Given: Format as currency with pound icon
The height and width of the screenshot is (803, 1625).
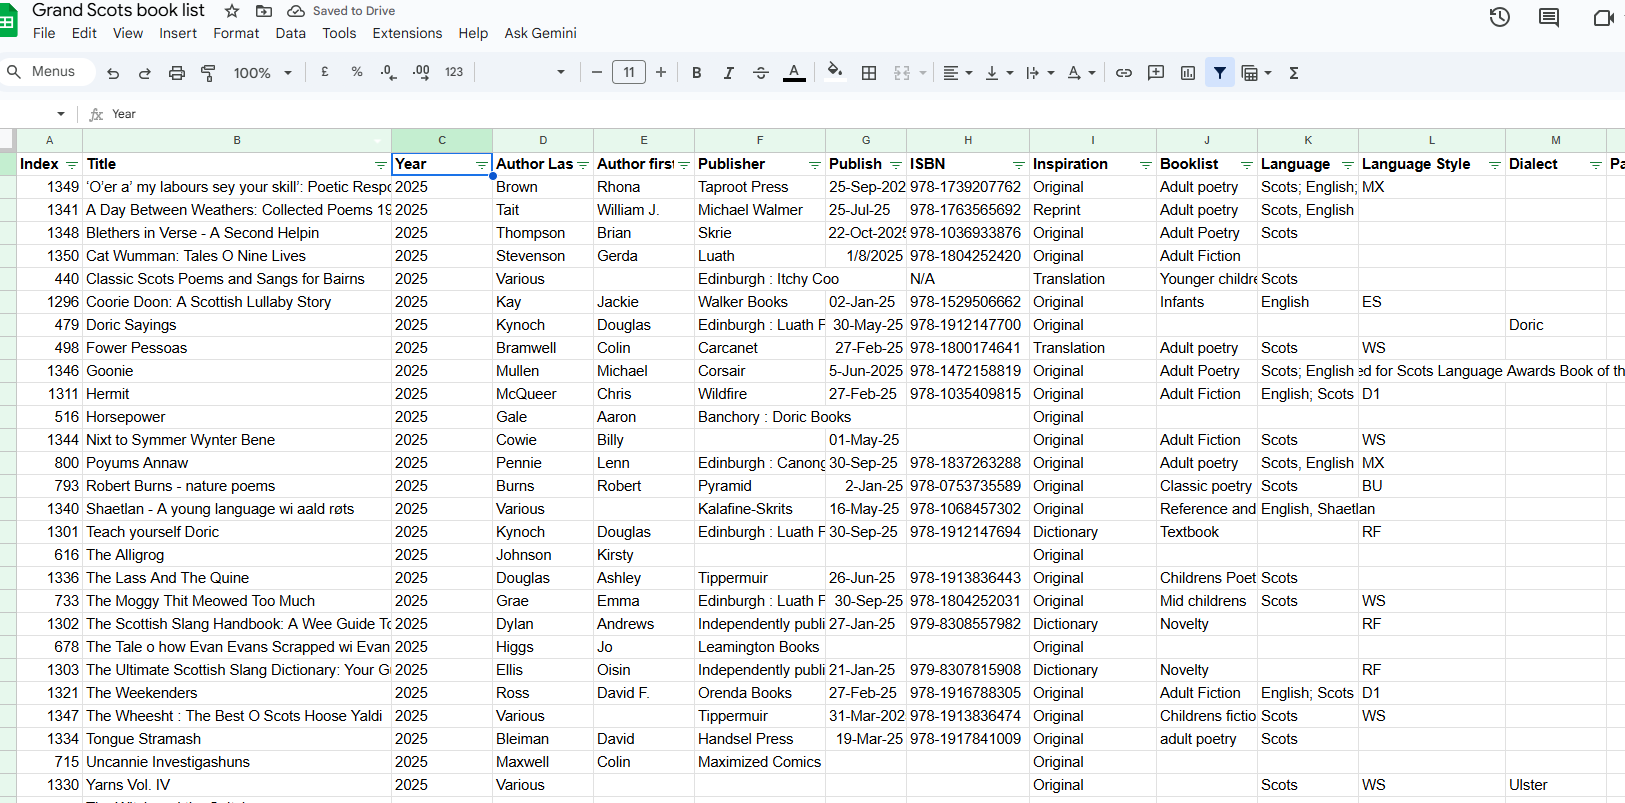Looking at the screenshot, I should coord(325,72).
